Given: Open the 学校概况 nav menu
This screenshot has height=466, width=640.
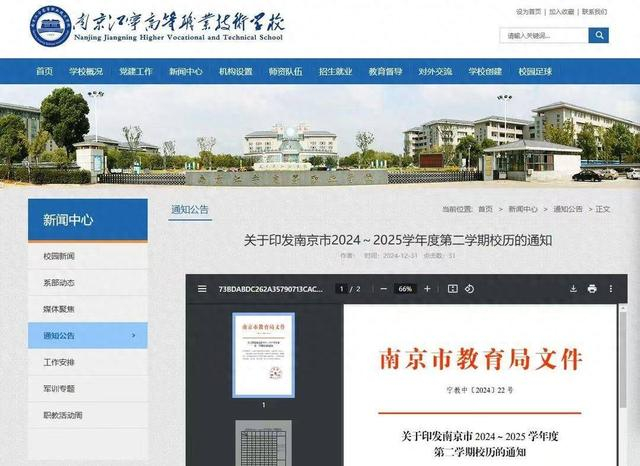Looking at the screenshot, I should point(86,71).
